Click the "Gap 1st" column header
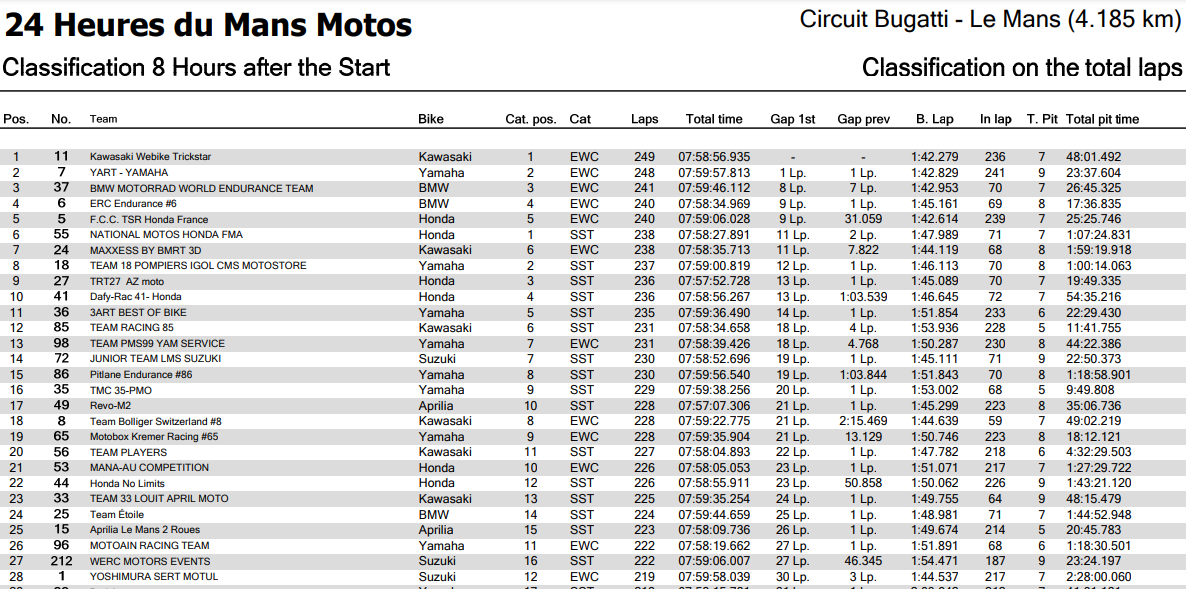 (793, 119)
